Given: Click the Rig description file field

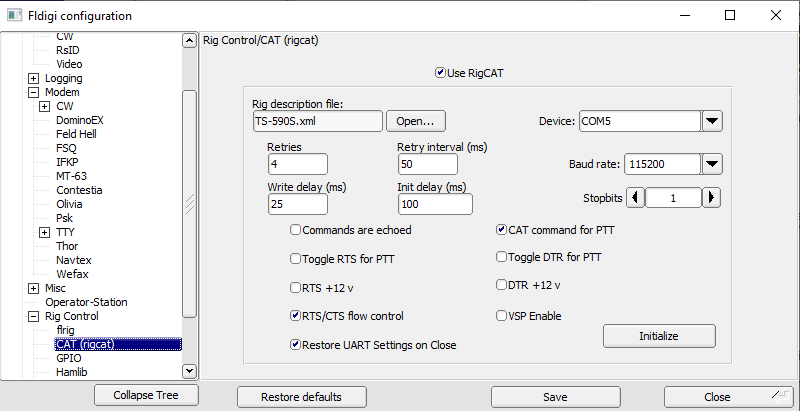Looking at the screenshot, I should point(317,121).
